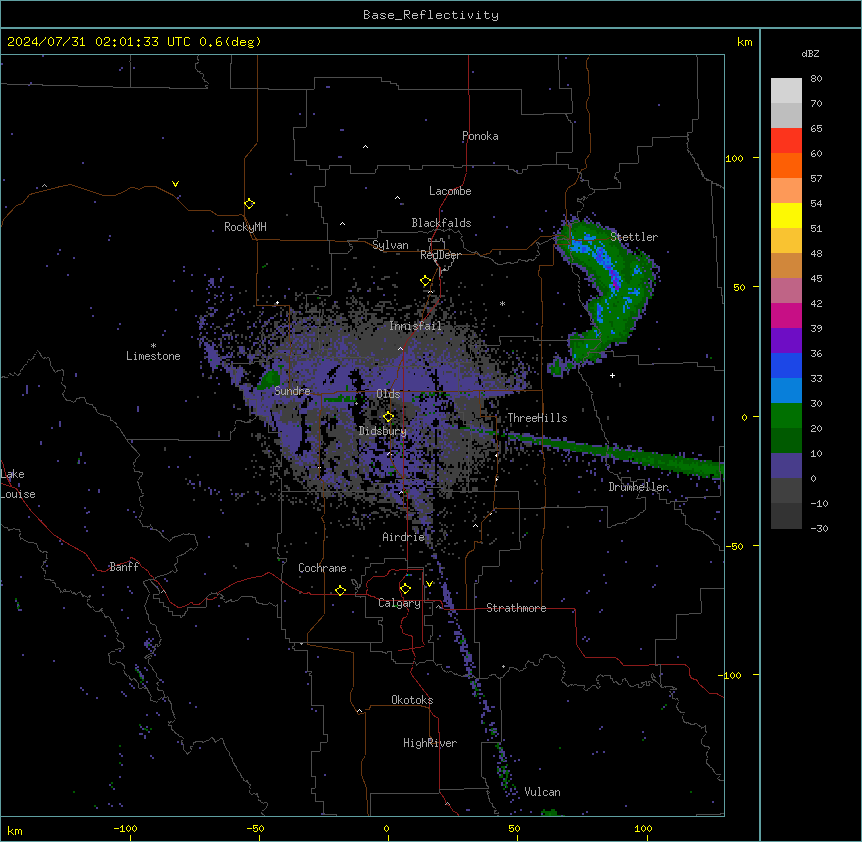Click the yellow diamond marker south of RedDeer
Viewport: 862px width, 842px height.
tap(426, 281)
